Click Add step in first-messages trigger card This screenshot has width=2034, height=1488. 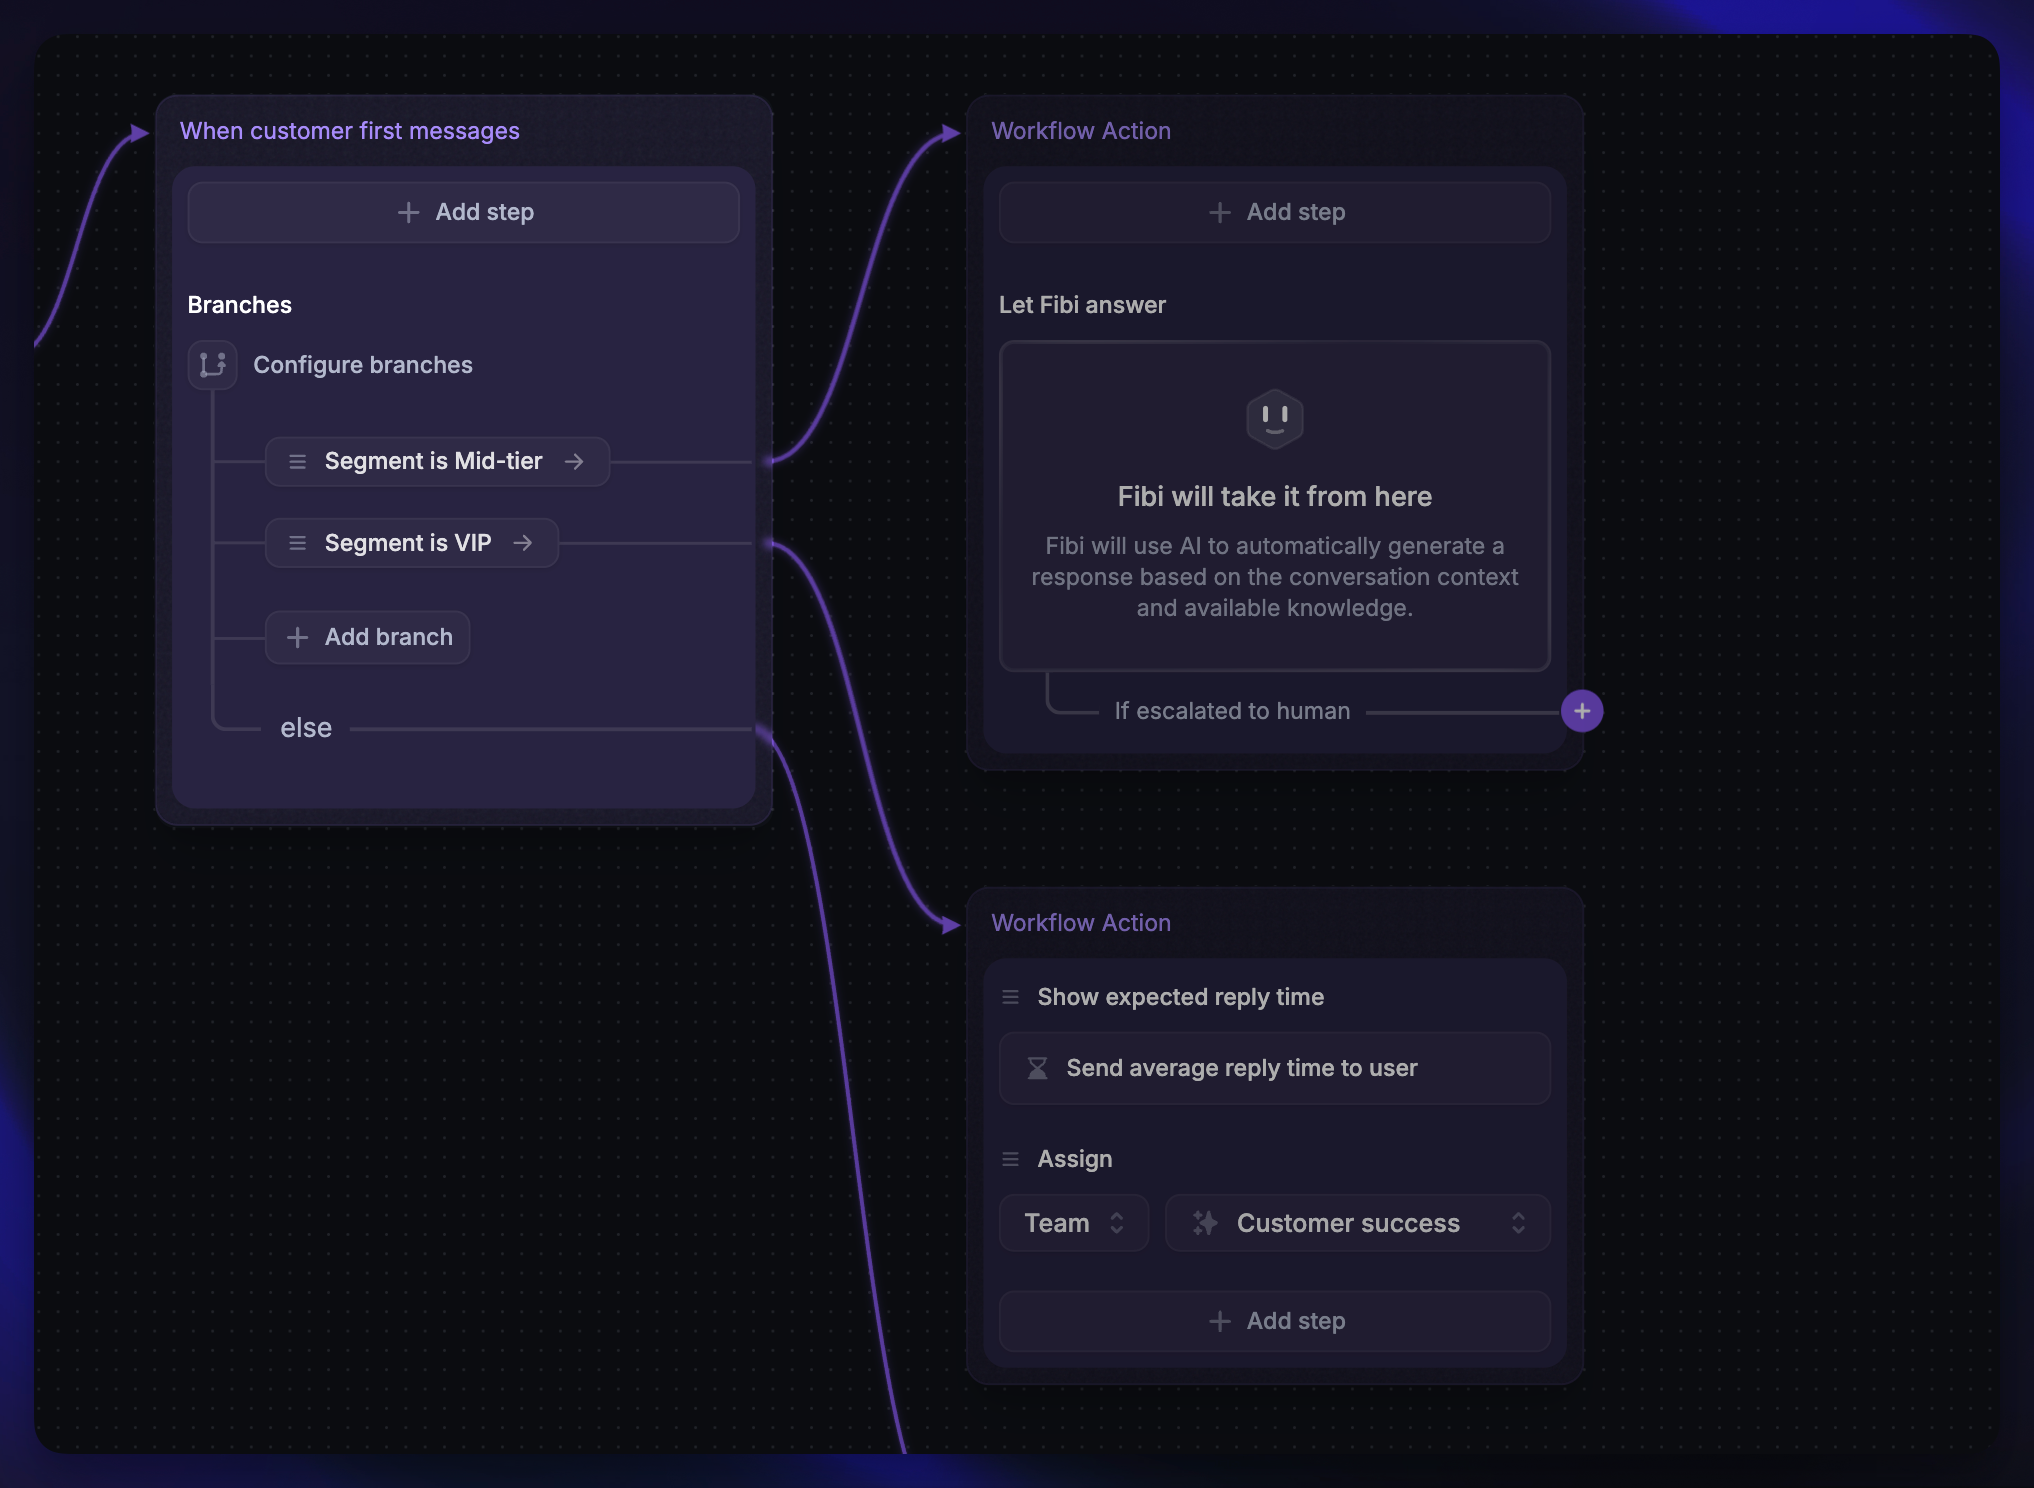464,212
